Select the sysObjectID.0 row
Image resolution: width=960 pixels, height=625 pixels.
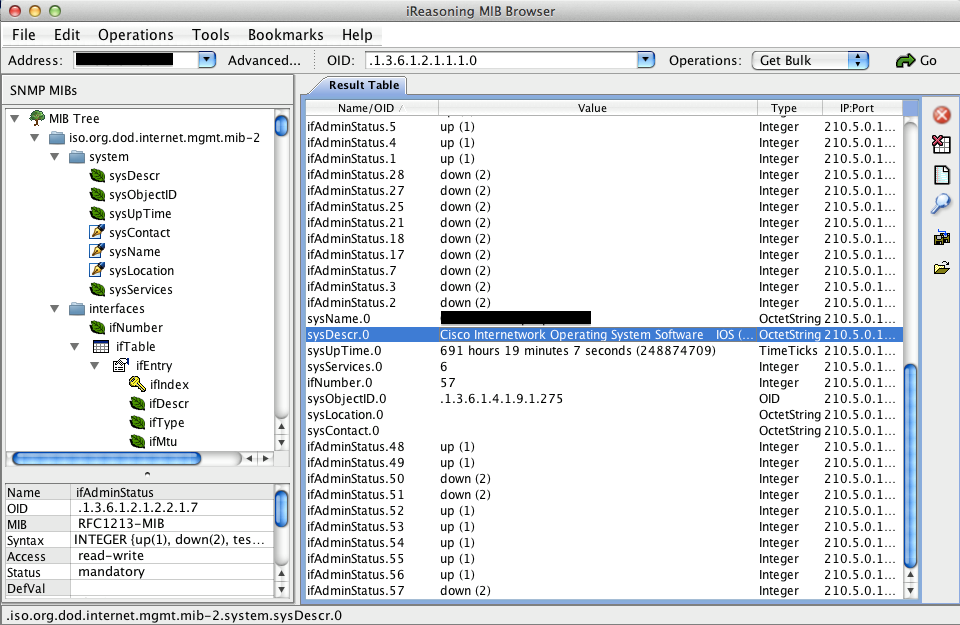tap(604, 399)
